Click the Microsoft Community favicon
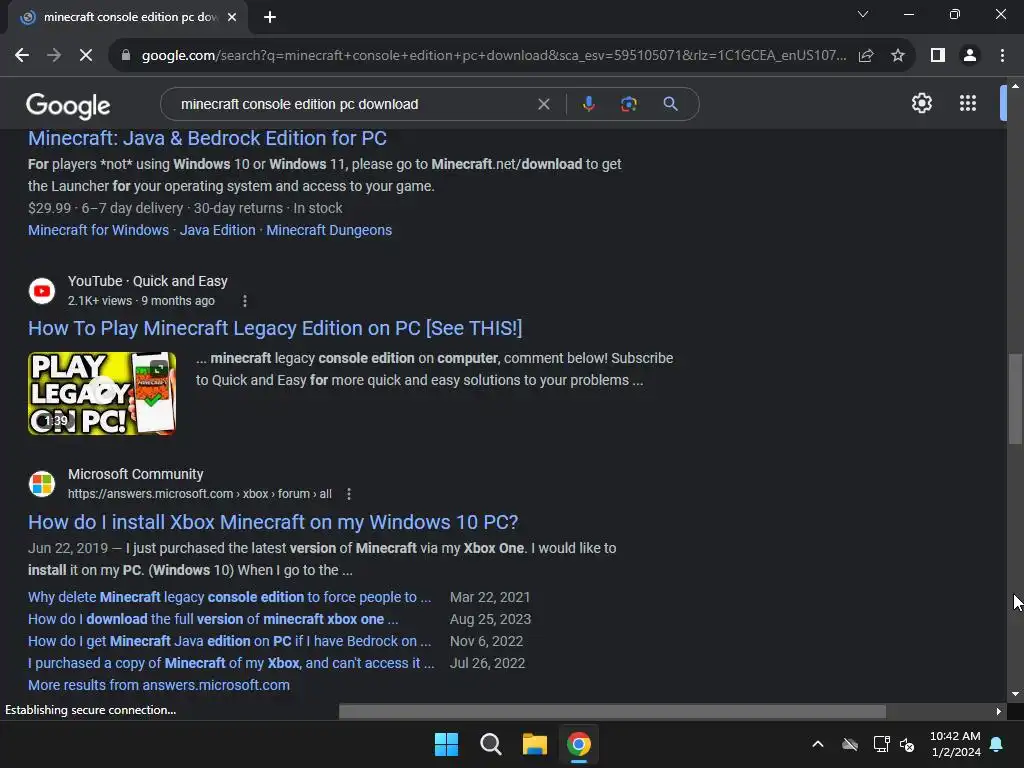 click(42, 484)
